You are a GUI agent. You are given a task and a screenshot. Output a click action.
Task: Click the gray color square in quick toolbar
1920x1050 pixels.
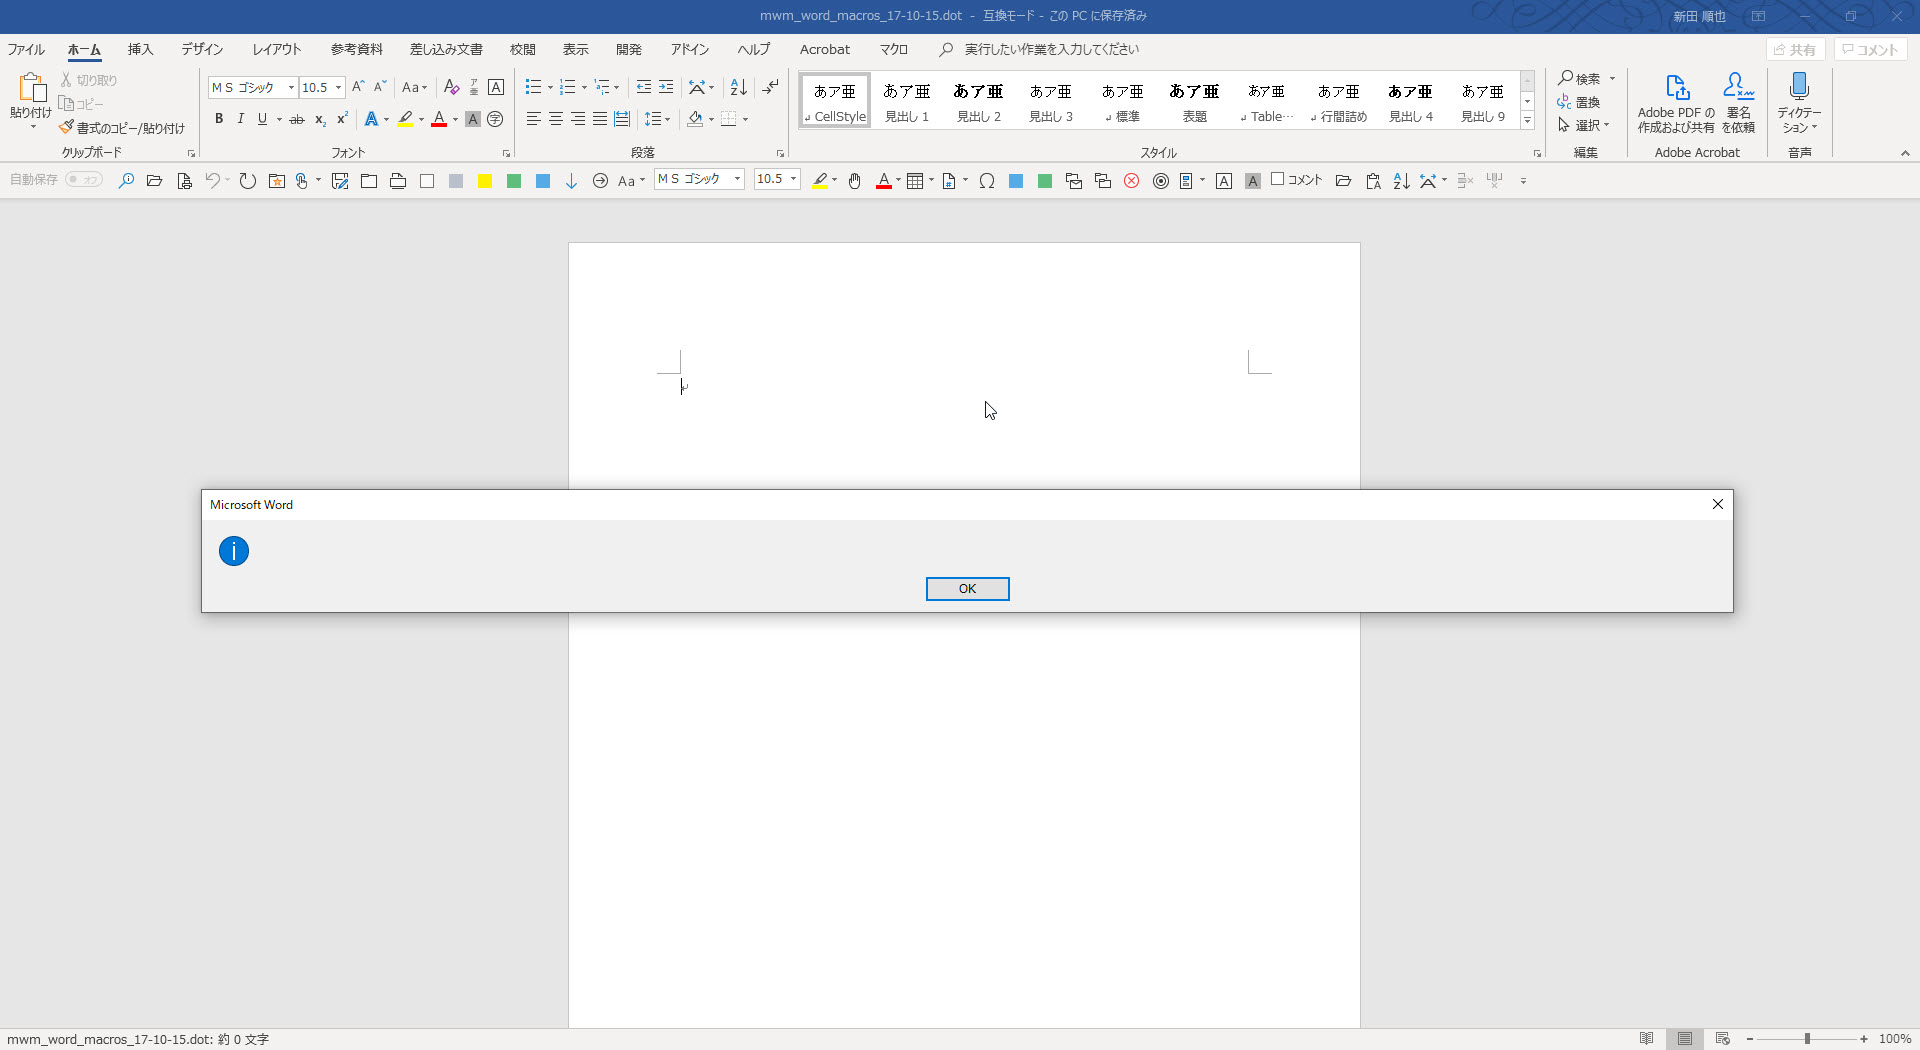[456, 181]
